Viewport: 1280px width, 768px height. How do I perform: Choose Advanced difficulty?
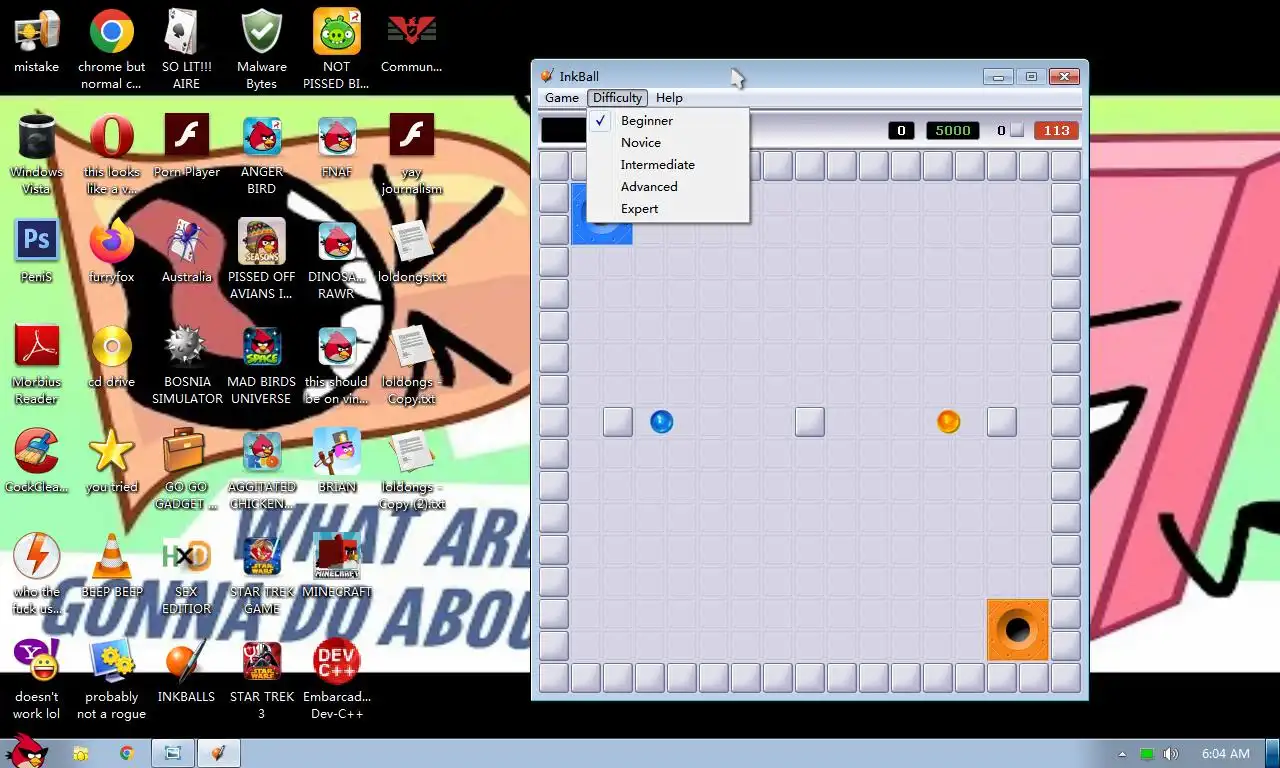668,187
